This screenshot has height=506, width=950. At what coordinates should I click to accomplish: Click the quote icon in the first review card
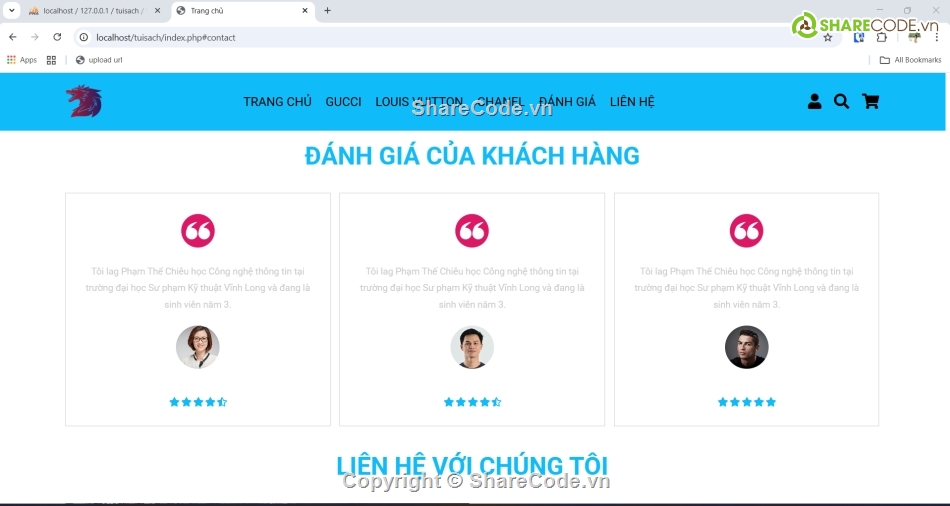click(x=198, y=231)
